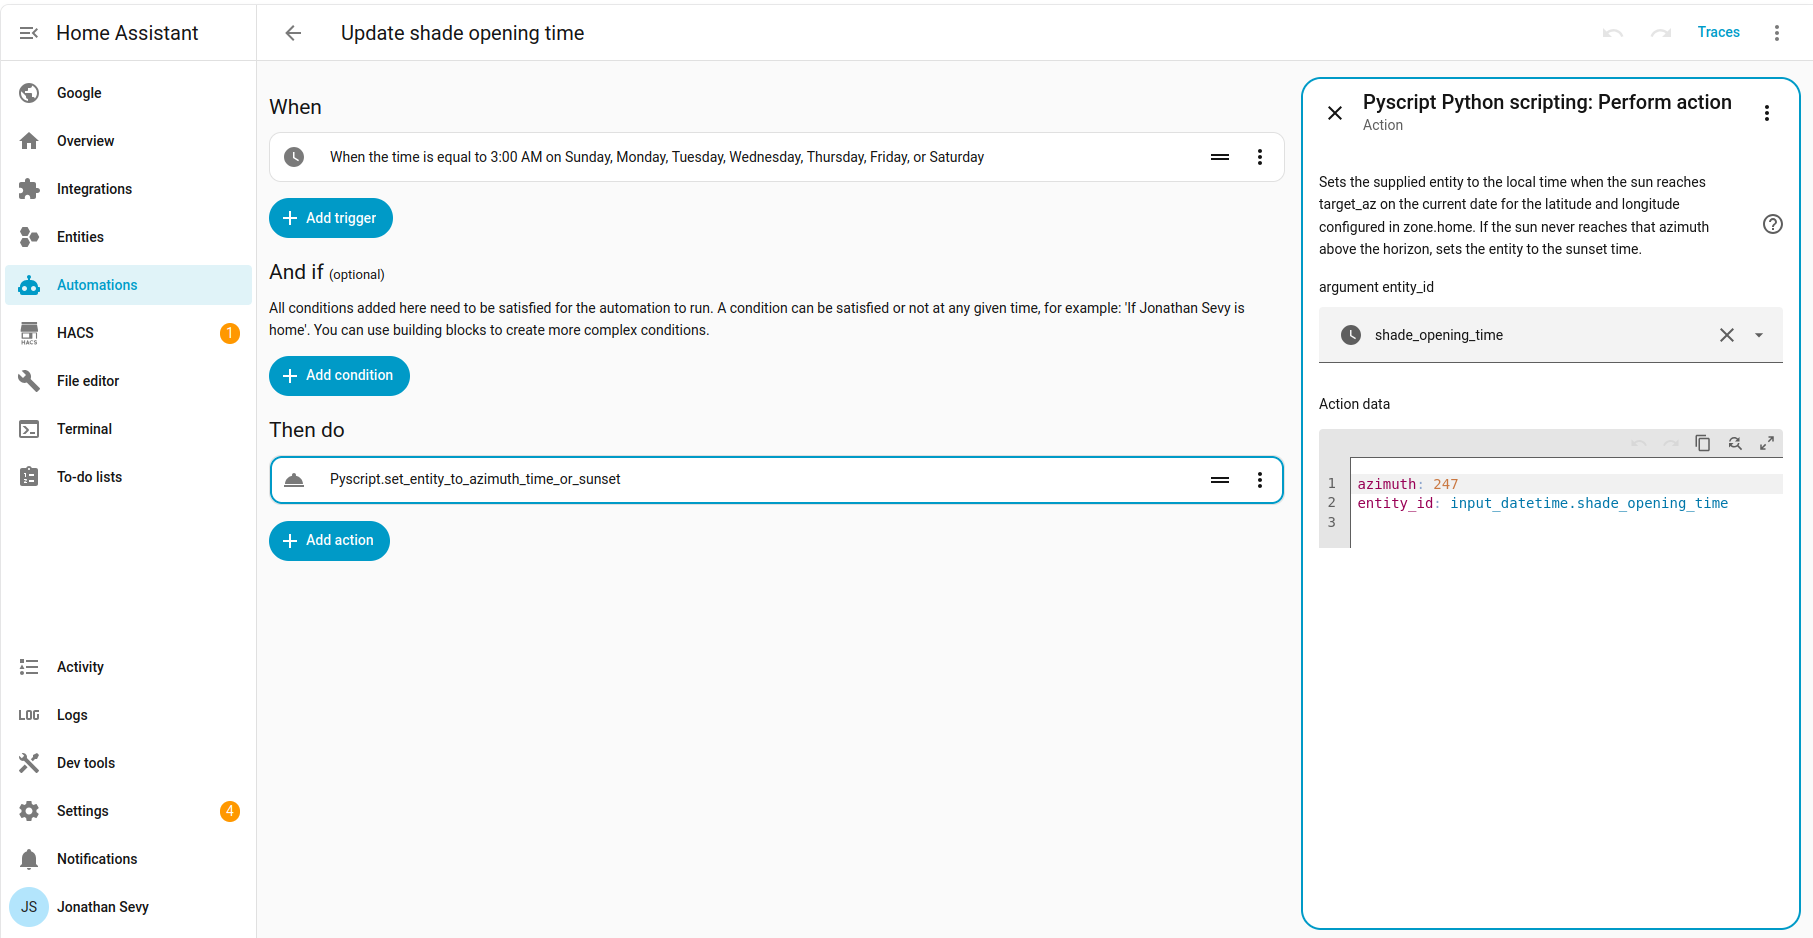Select Automations in the sidebar
Screen dimensions: 1813x938
128,285
